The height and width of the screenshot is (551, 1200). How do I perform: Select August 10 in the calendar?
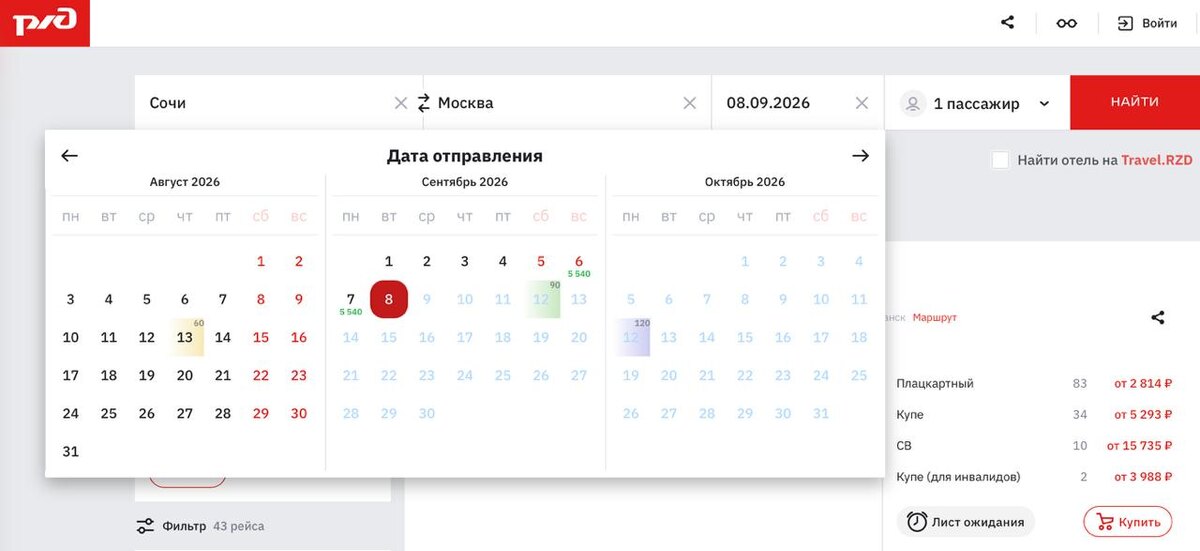pos(71,337)
